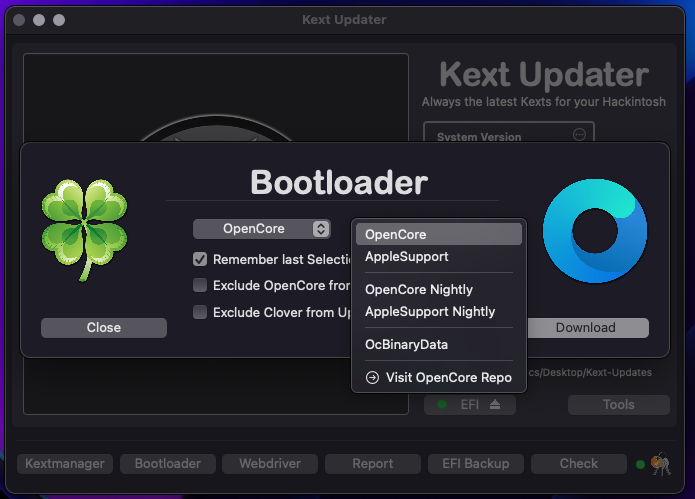This screenshot has height=499, width=695.
Task: Click the Check button
Action: 578,464
